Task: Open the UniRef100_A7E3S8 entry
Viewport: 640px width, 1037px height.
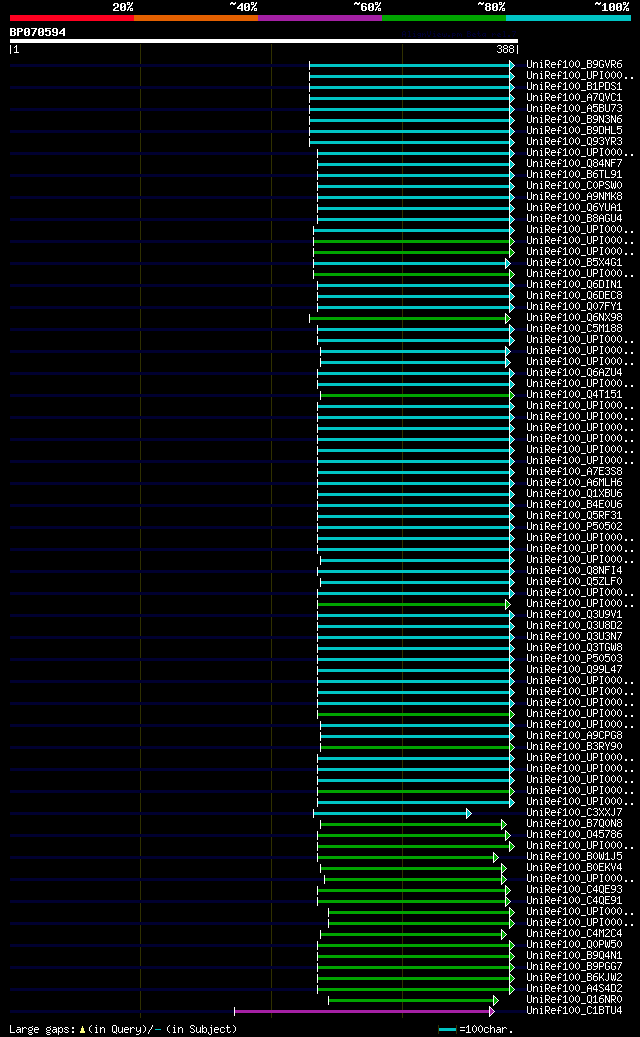Action: tap(574, 472)
